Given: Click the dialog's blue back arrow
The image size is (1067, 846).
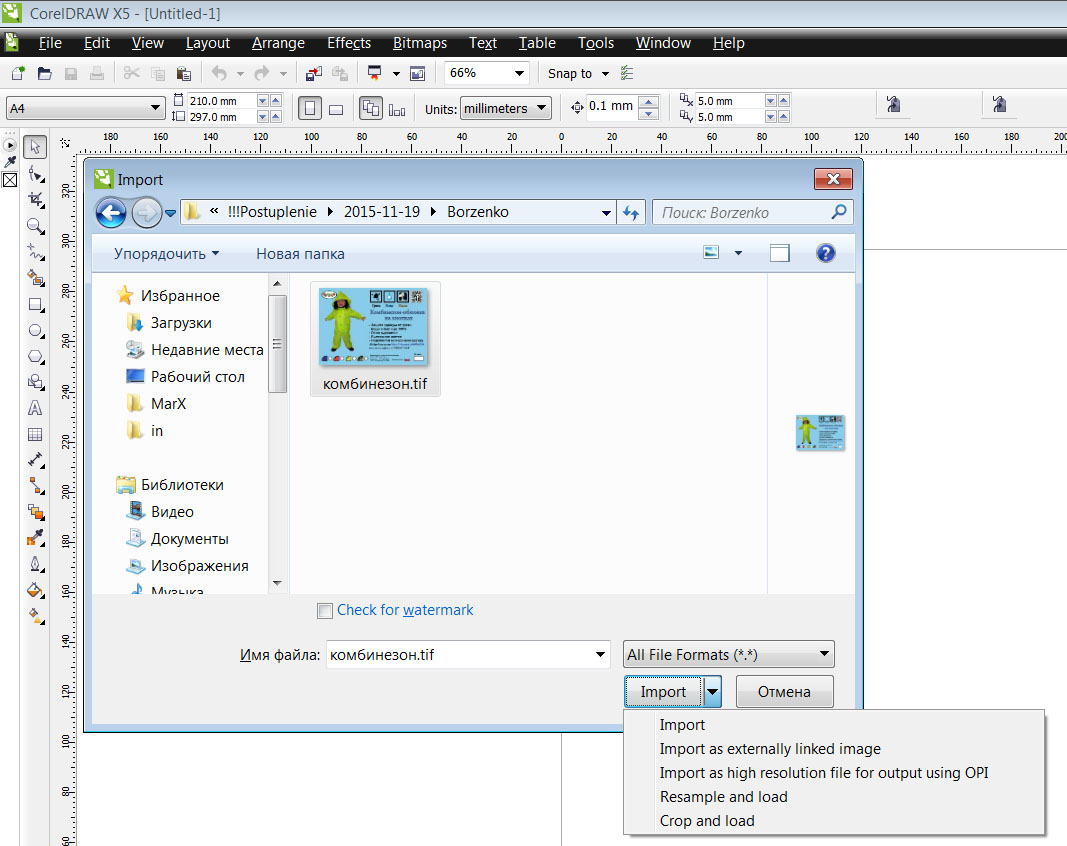Looking at the screenshot, I should point(111,212).
